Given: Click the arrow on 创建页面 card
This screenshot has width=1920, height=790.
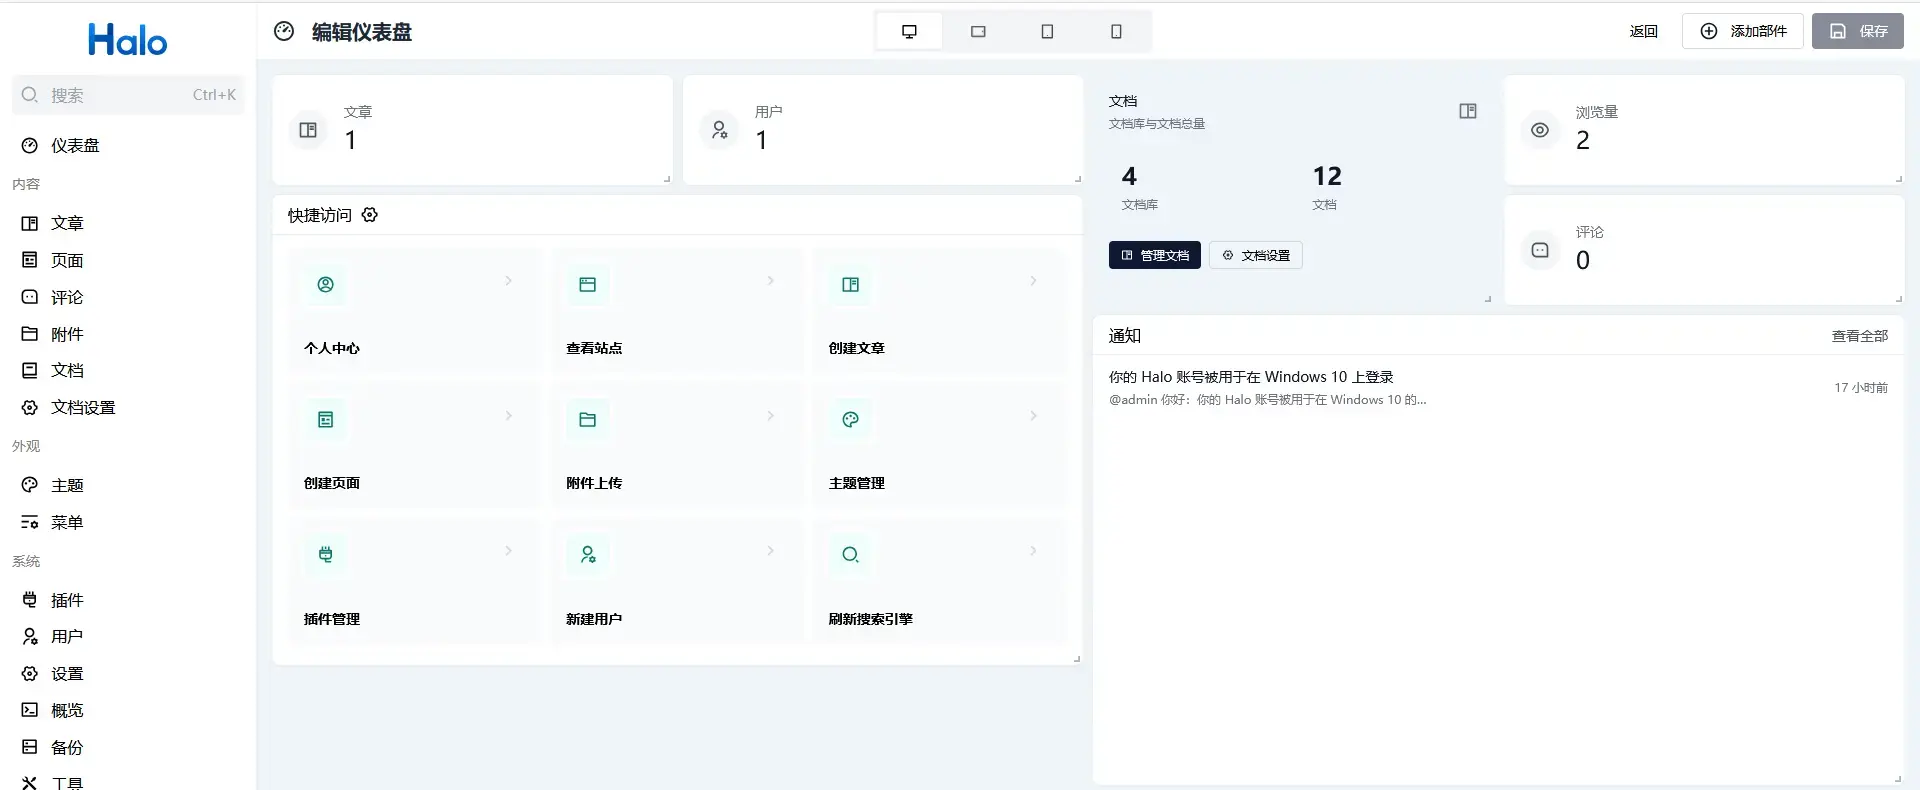Looking at the screenshot, I should pyautogui.click(x=508, y=416).
